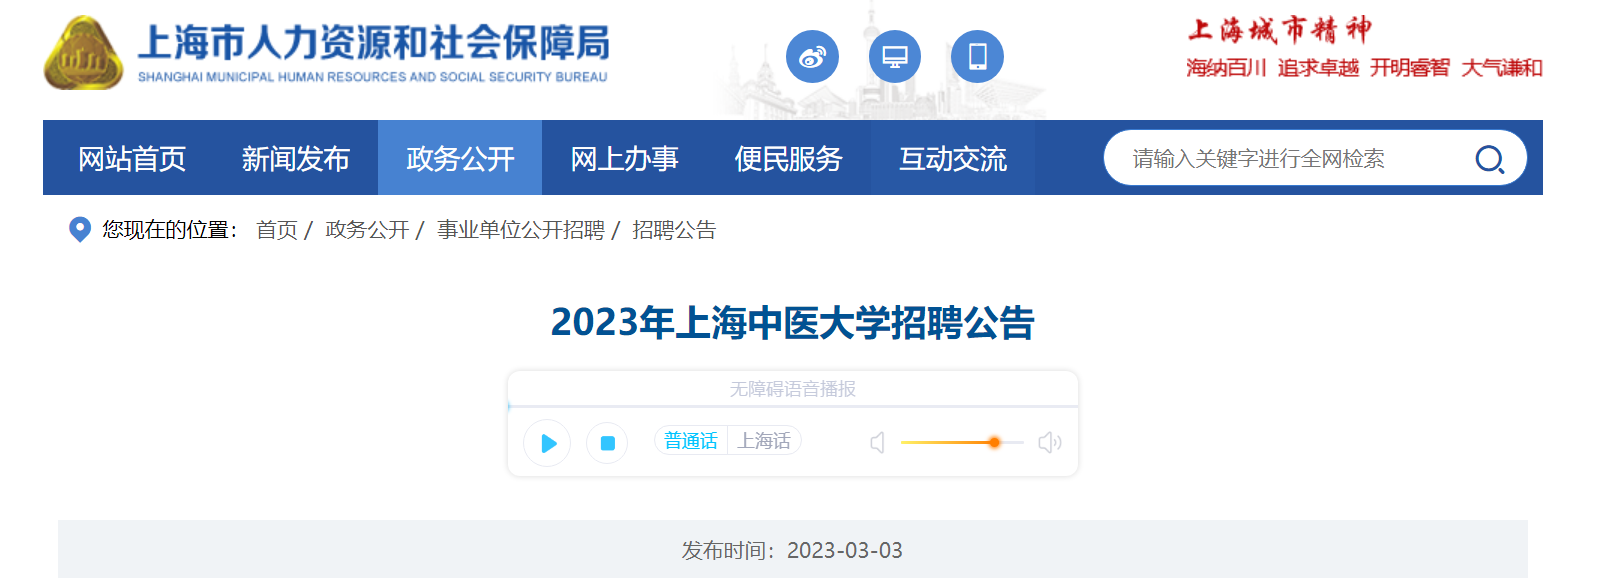Viewport: 1606px width, 583px height.
Task: Open the 政务公开 menu
Action: pos(460,158)
